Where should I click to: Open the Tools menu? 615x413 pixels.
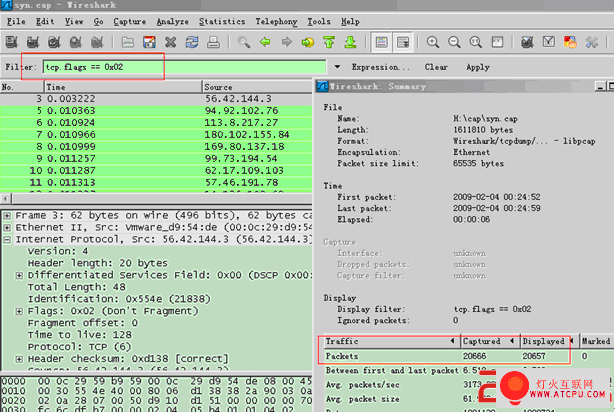[319, 22]
